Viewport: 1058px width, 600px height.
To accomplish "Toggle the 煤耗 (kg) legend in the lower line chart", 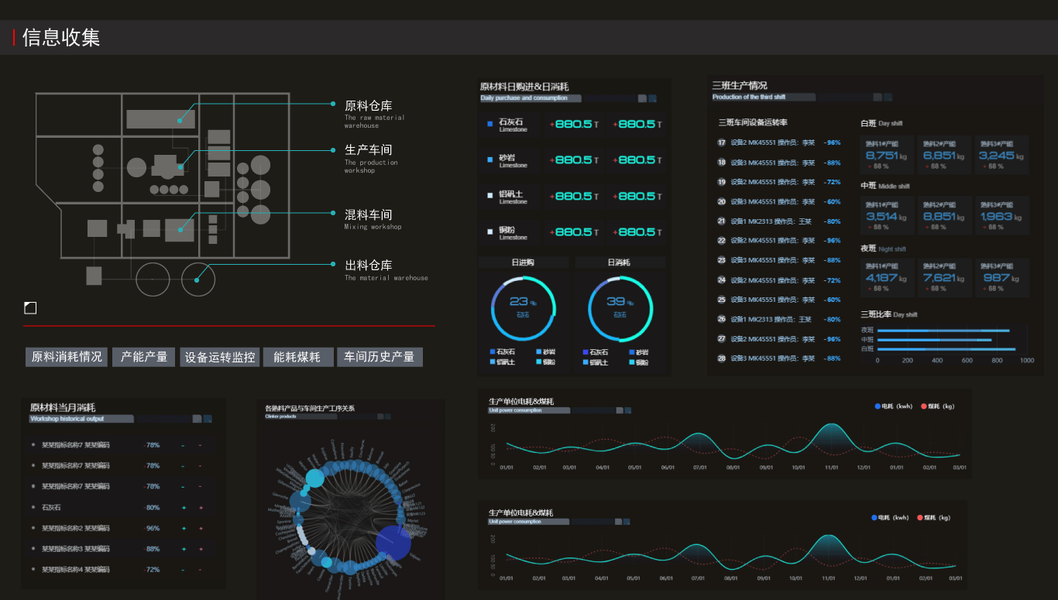I will pos(934,518).
